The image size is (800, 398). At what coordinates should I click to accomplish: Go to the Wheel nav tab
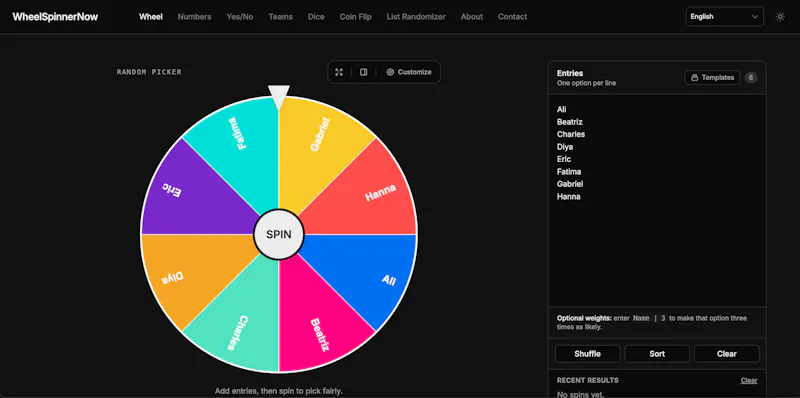[x=151, y=17]
